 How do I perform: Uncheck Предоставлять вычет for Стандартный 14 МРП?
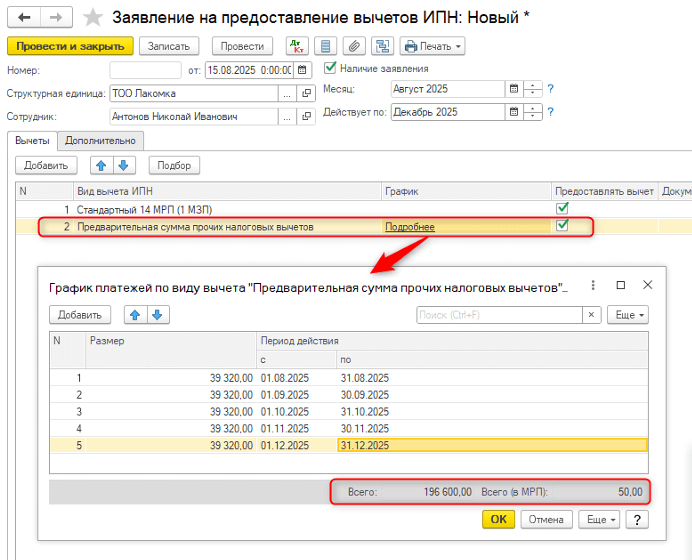point(562,209)
